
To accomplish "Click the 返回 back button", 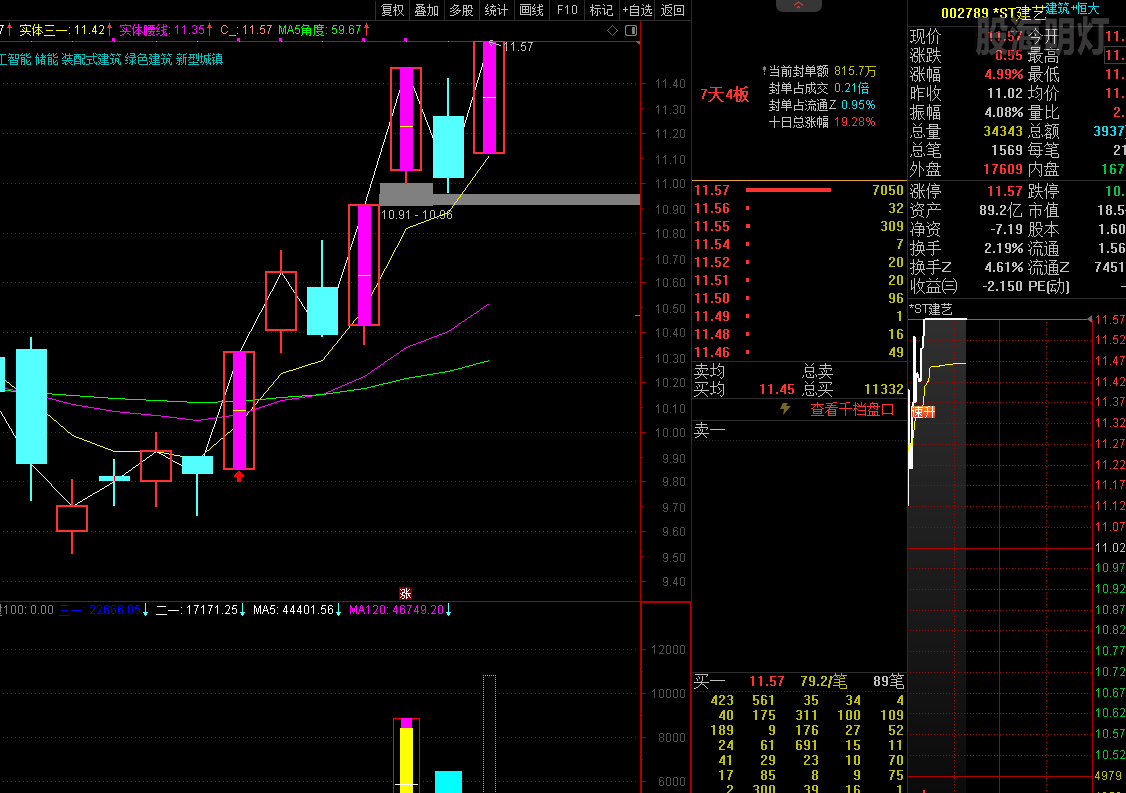I will (x=673, y=10).
